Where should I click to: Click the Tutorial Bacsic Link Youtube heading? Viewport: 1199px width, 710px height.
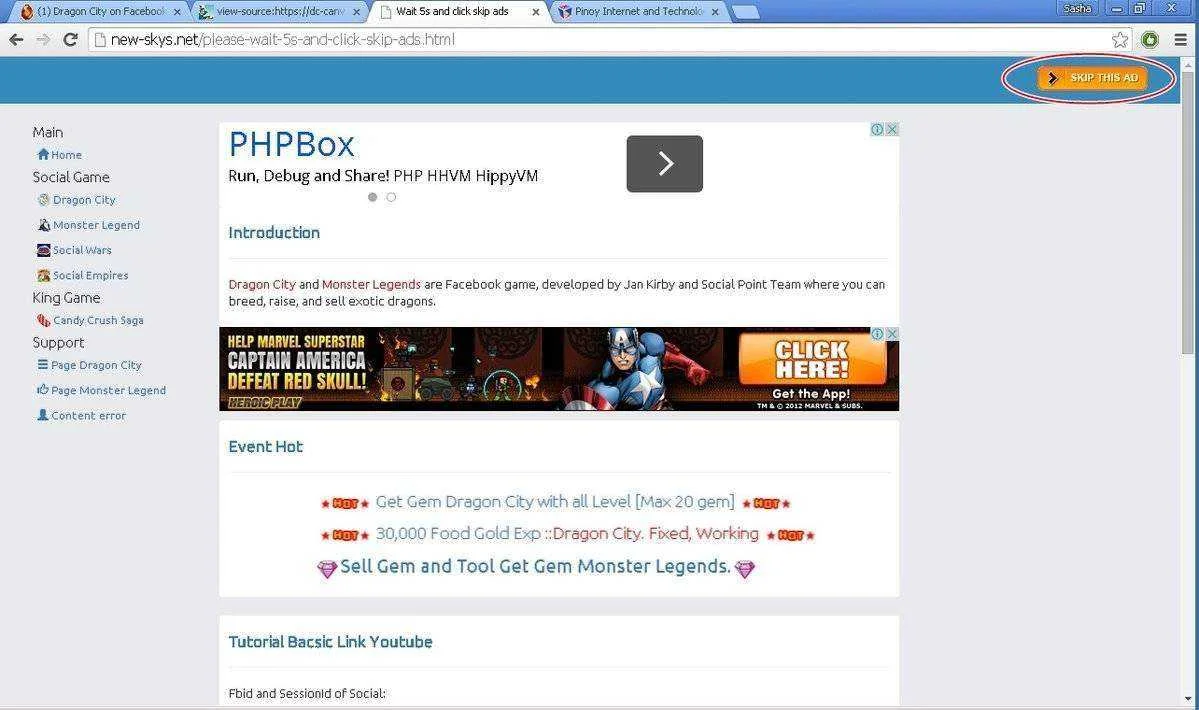(330, 642)
